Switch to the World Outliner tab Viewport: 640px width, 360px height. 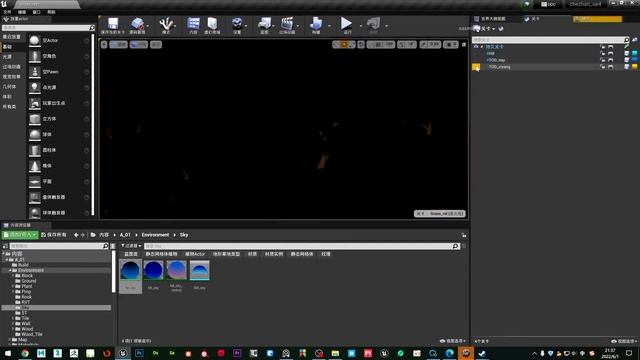pyautogui.click(x=493, y=19)
